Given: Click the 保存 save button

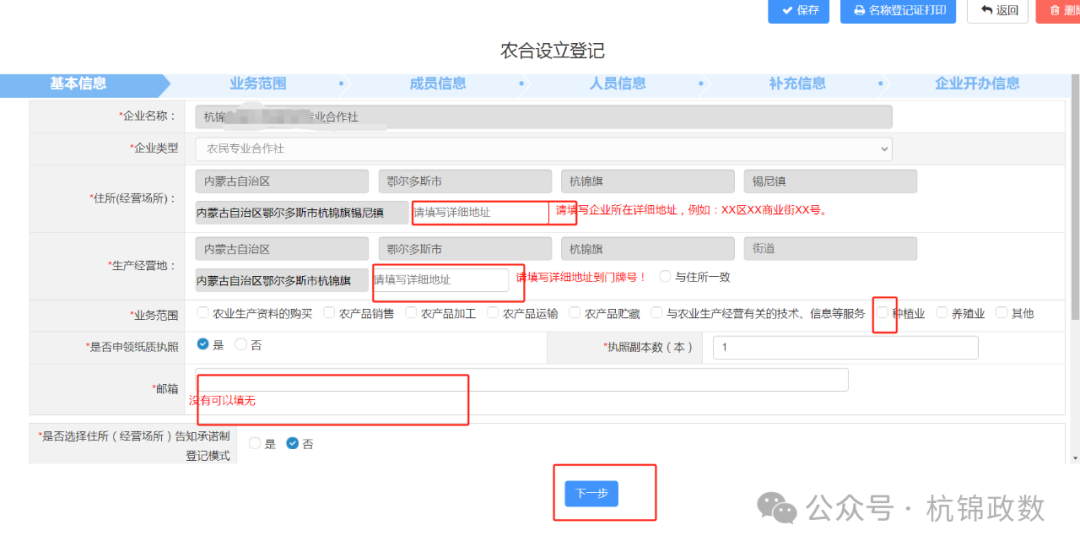Looking at the screenshot, I should [x=798, y=11].
